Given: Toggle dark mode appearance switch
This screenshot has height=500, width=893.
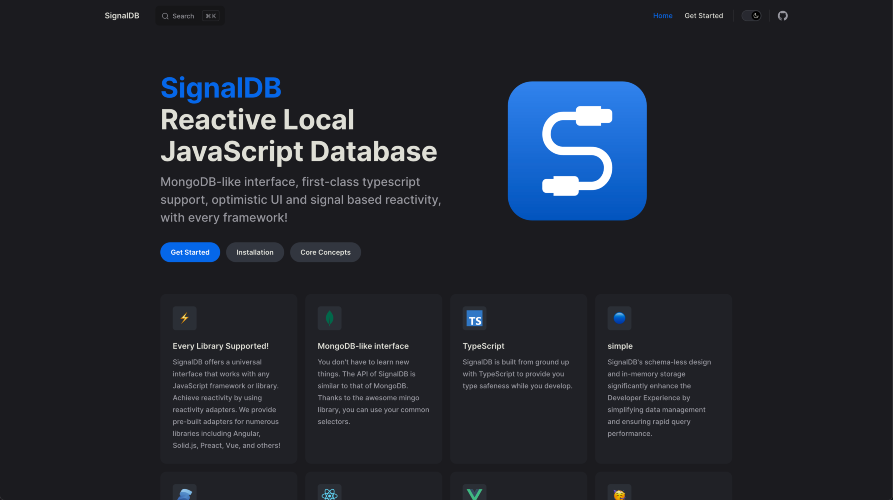Looking at the screenshot, I should click(x=751, y=16).
